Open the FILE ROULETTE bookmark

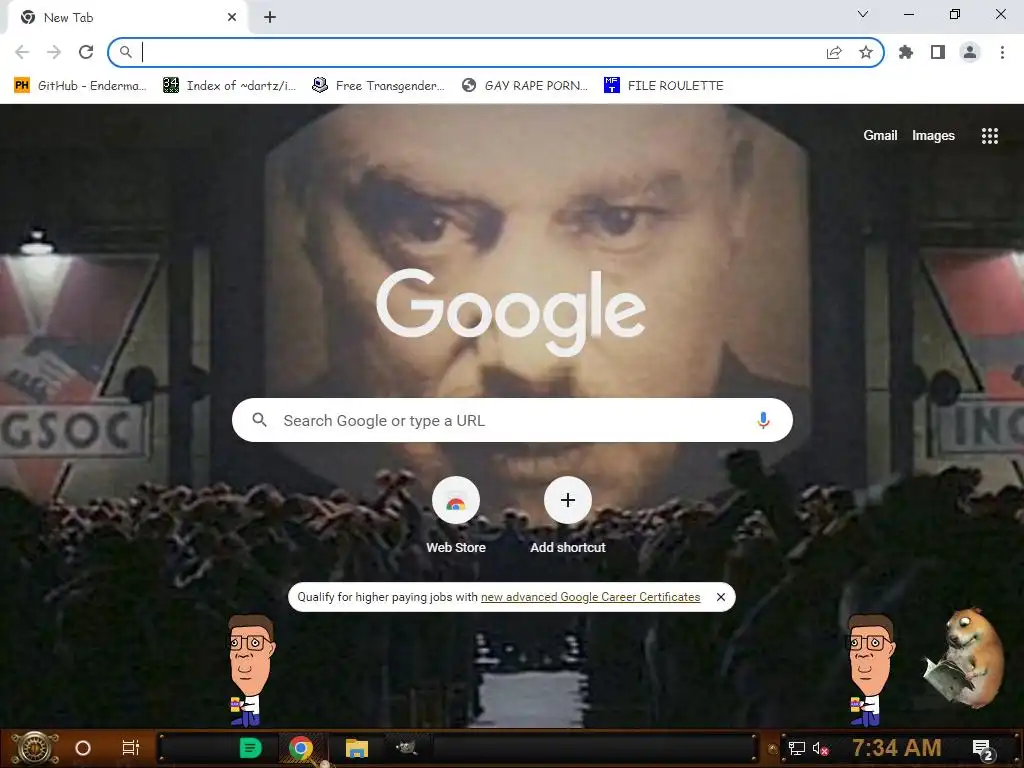point(664,86)
